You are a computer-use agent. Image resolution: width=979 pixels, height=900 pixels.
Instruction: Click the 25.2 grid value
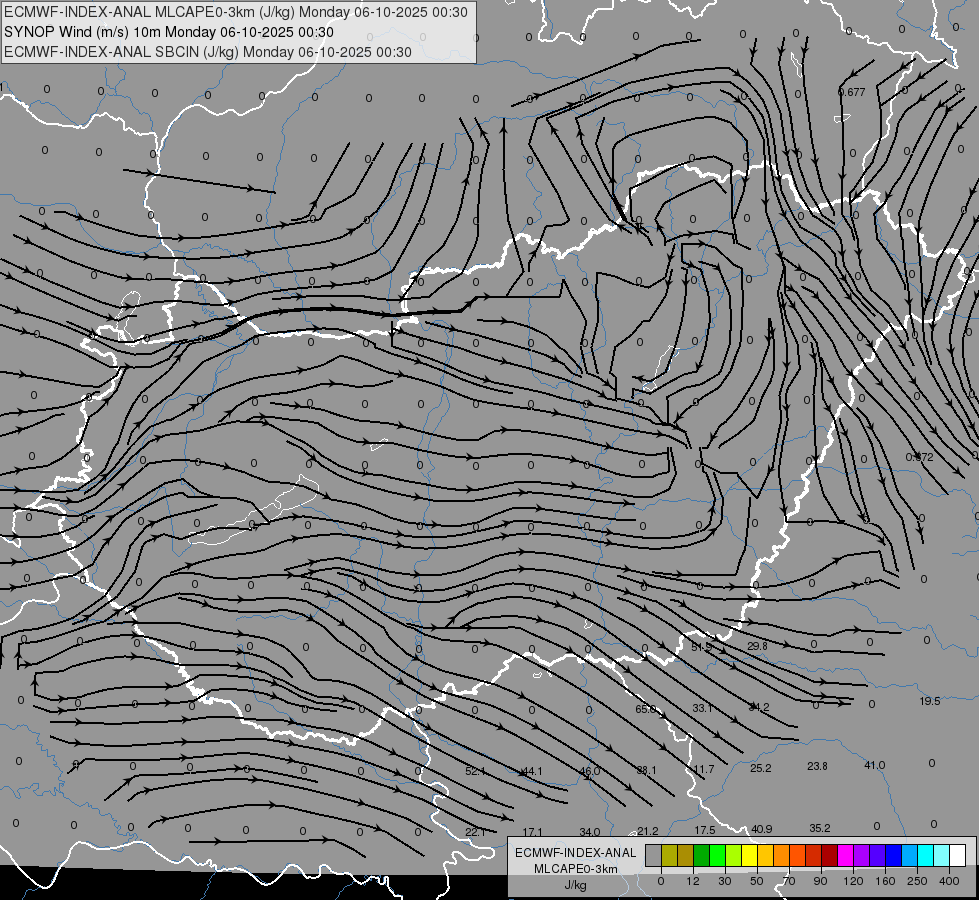(760, 768)
